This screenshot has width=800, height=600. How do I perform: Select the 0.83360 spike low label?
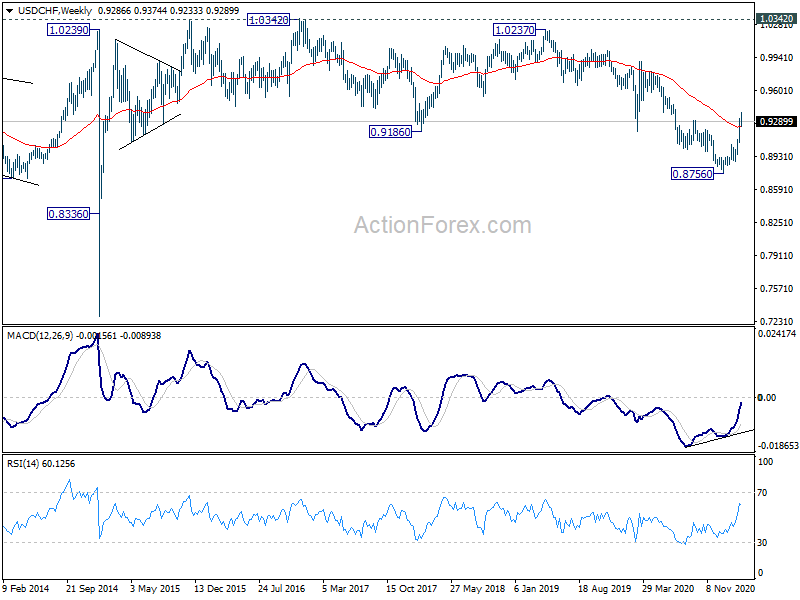pos(68,214)
